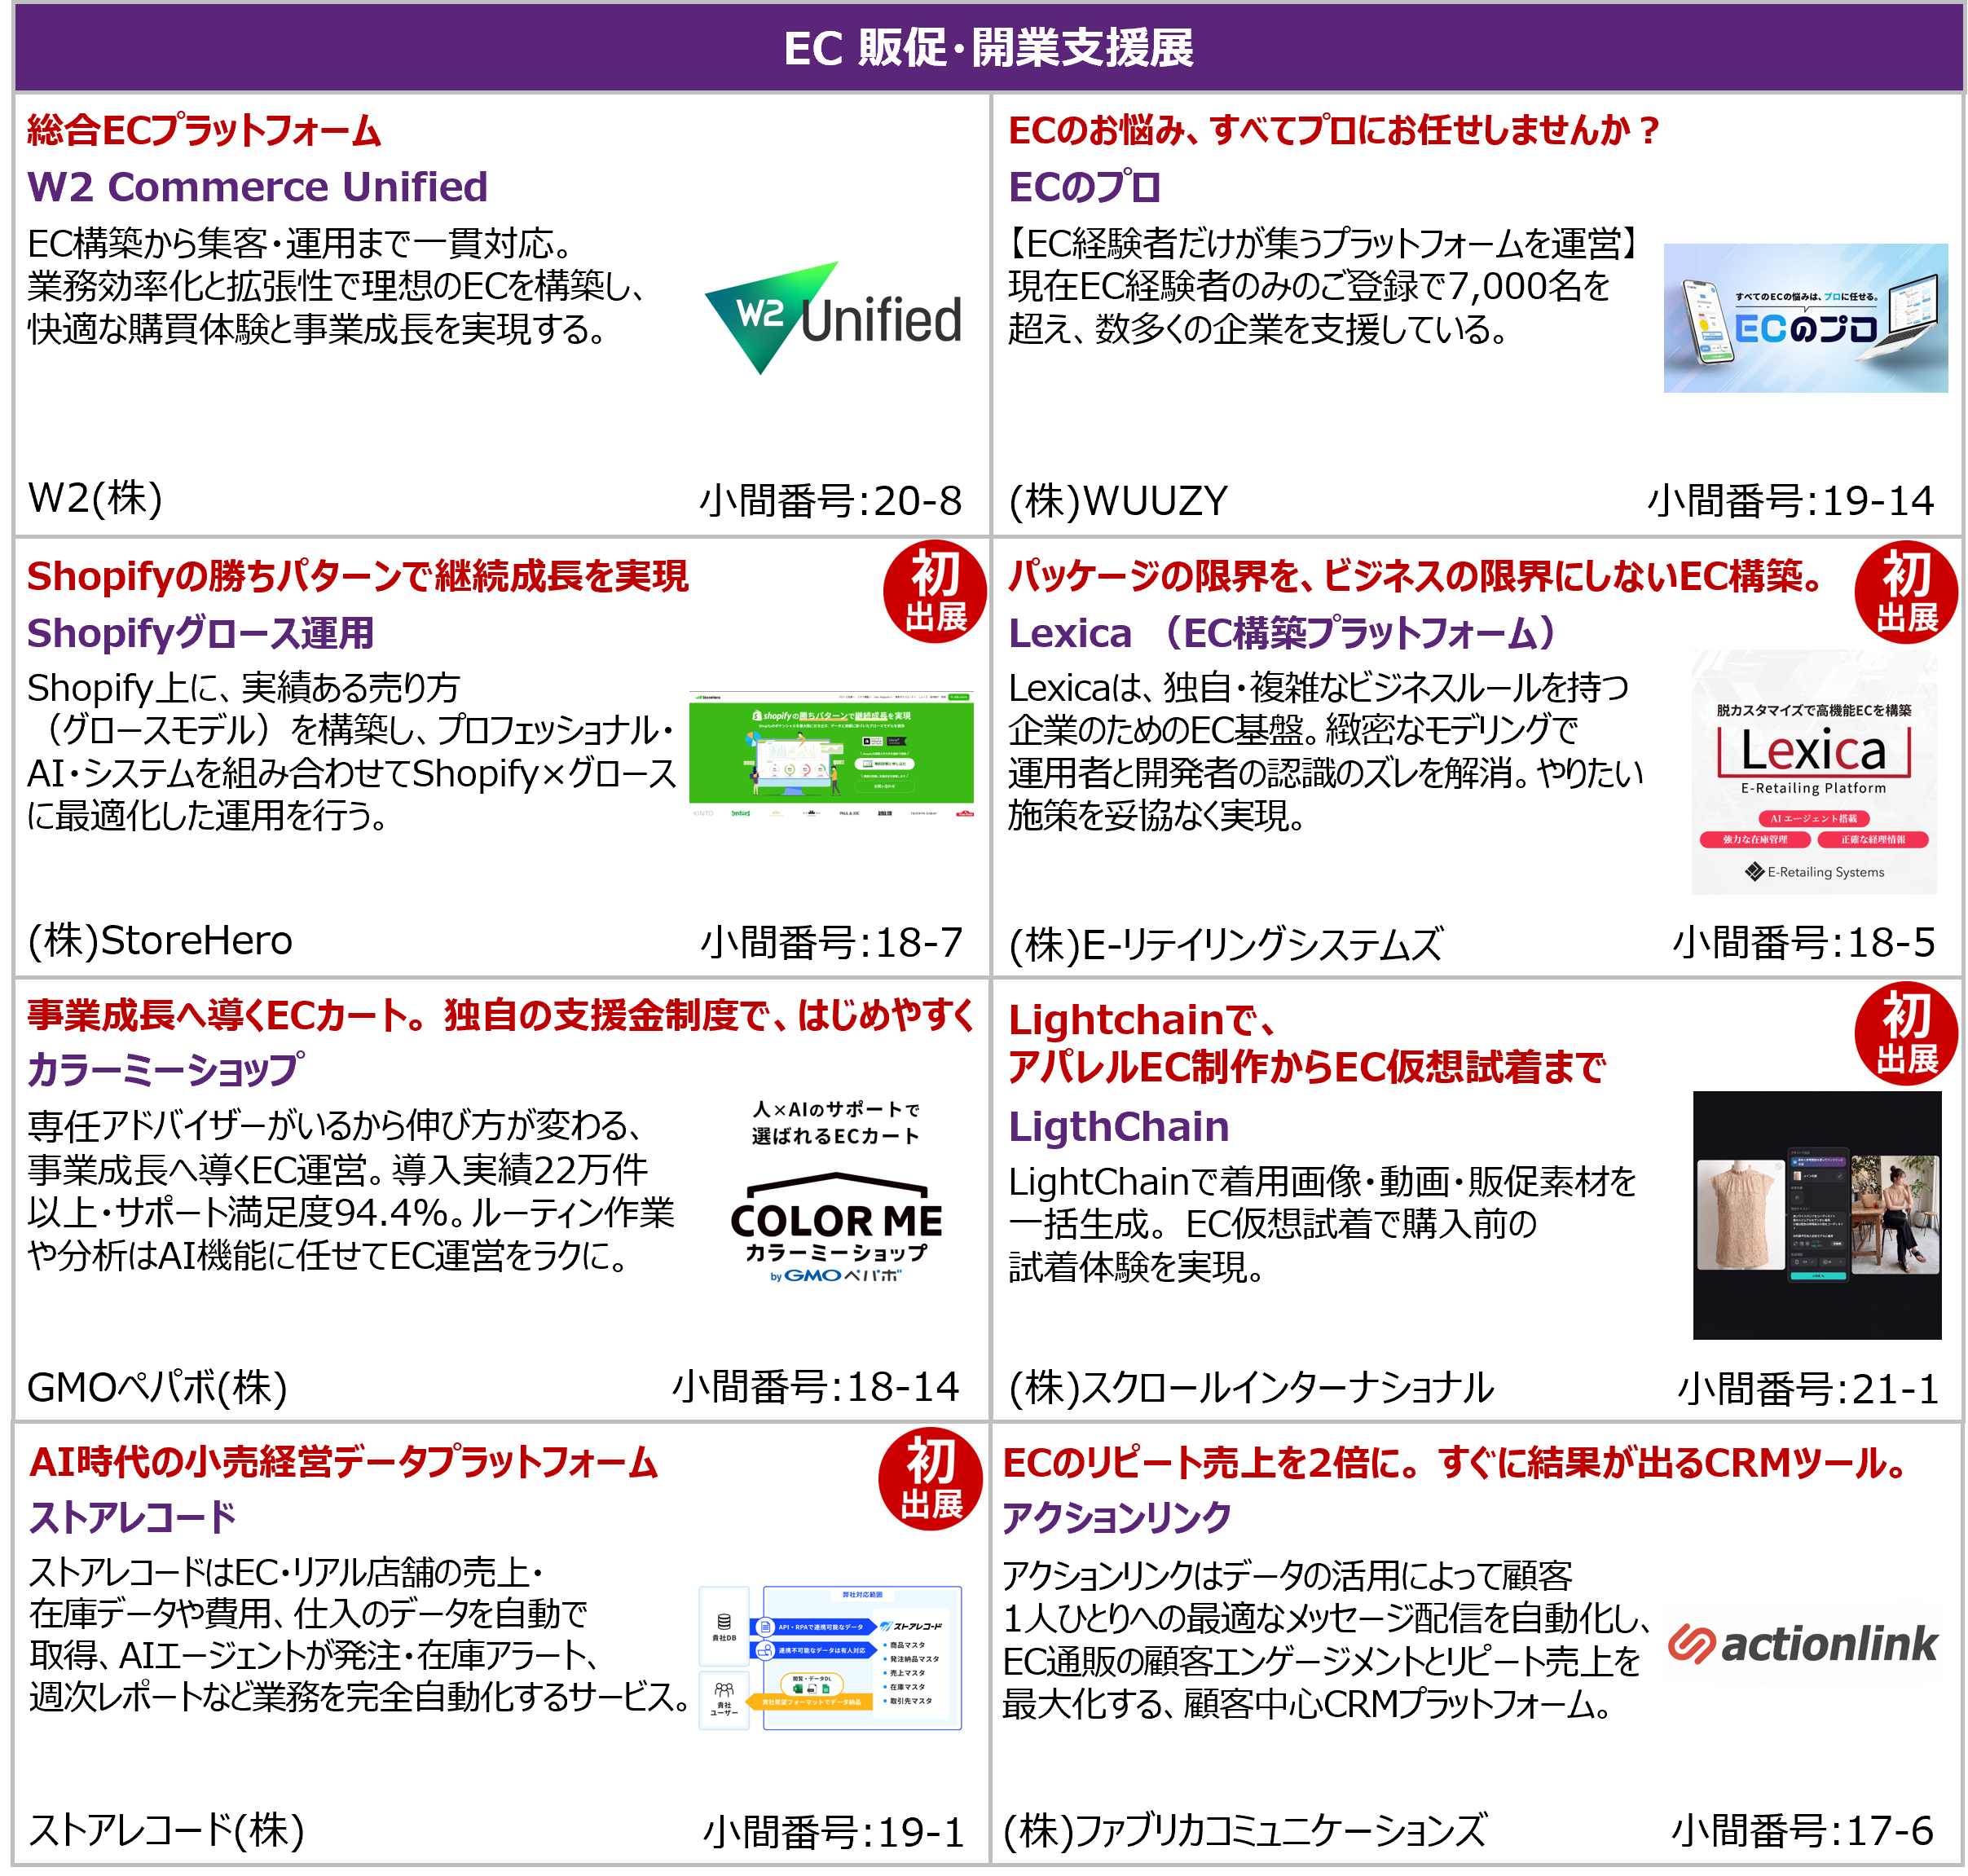Click the description starting 'Lexicaは、独自・複雑なビジネスルールを持つ'
1968x1876 pixels.
tap(1325, 752)
